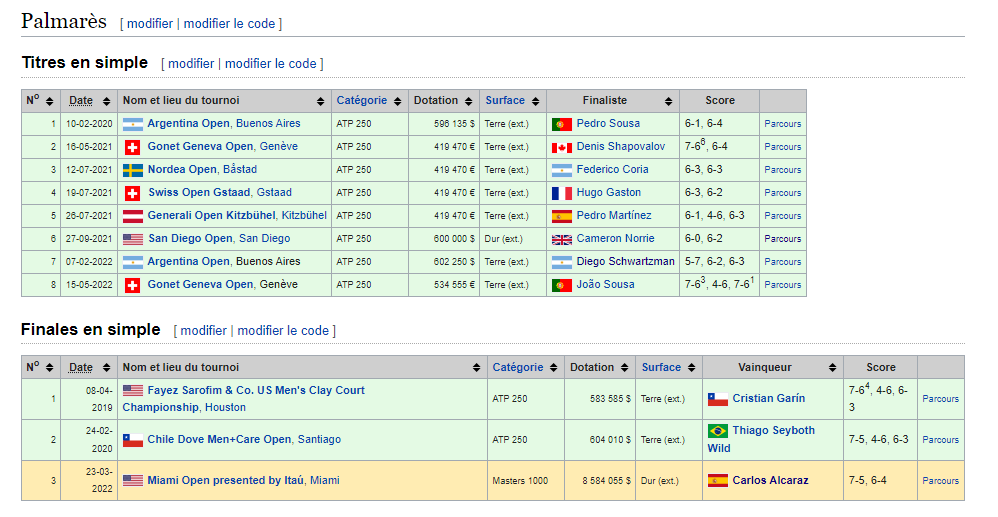Click Portugal flag next to Pedro Sousa
Screen dimensions: 998x517
pos(561,124)
